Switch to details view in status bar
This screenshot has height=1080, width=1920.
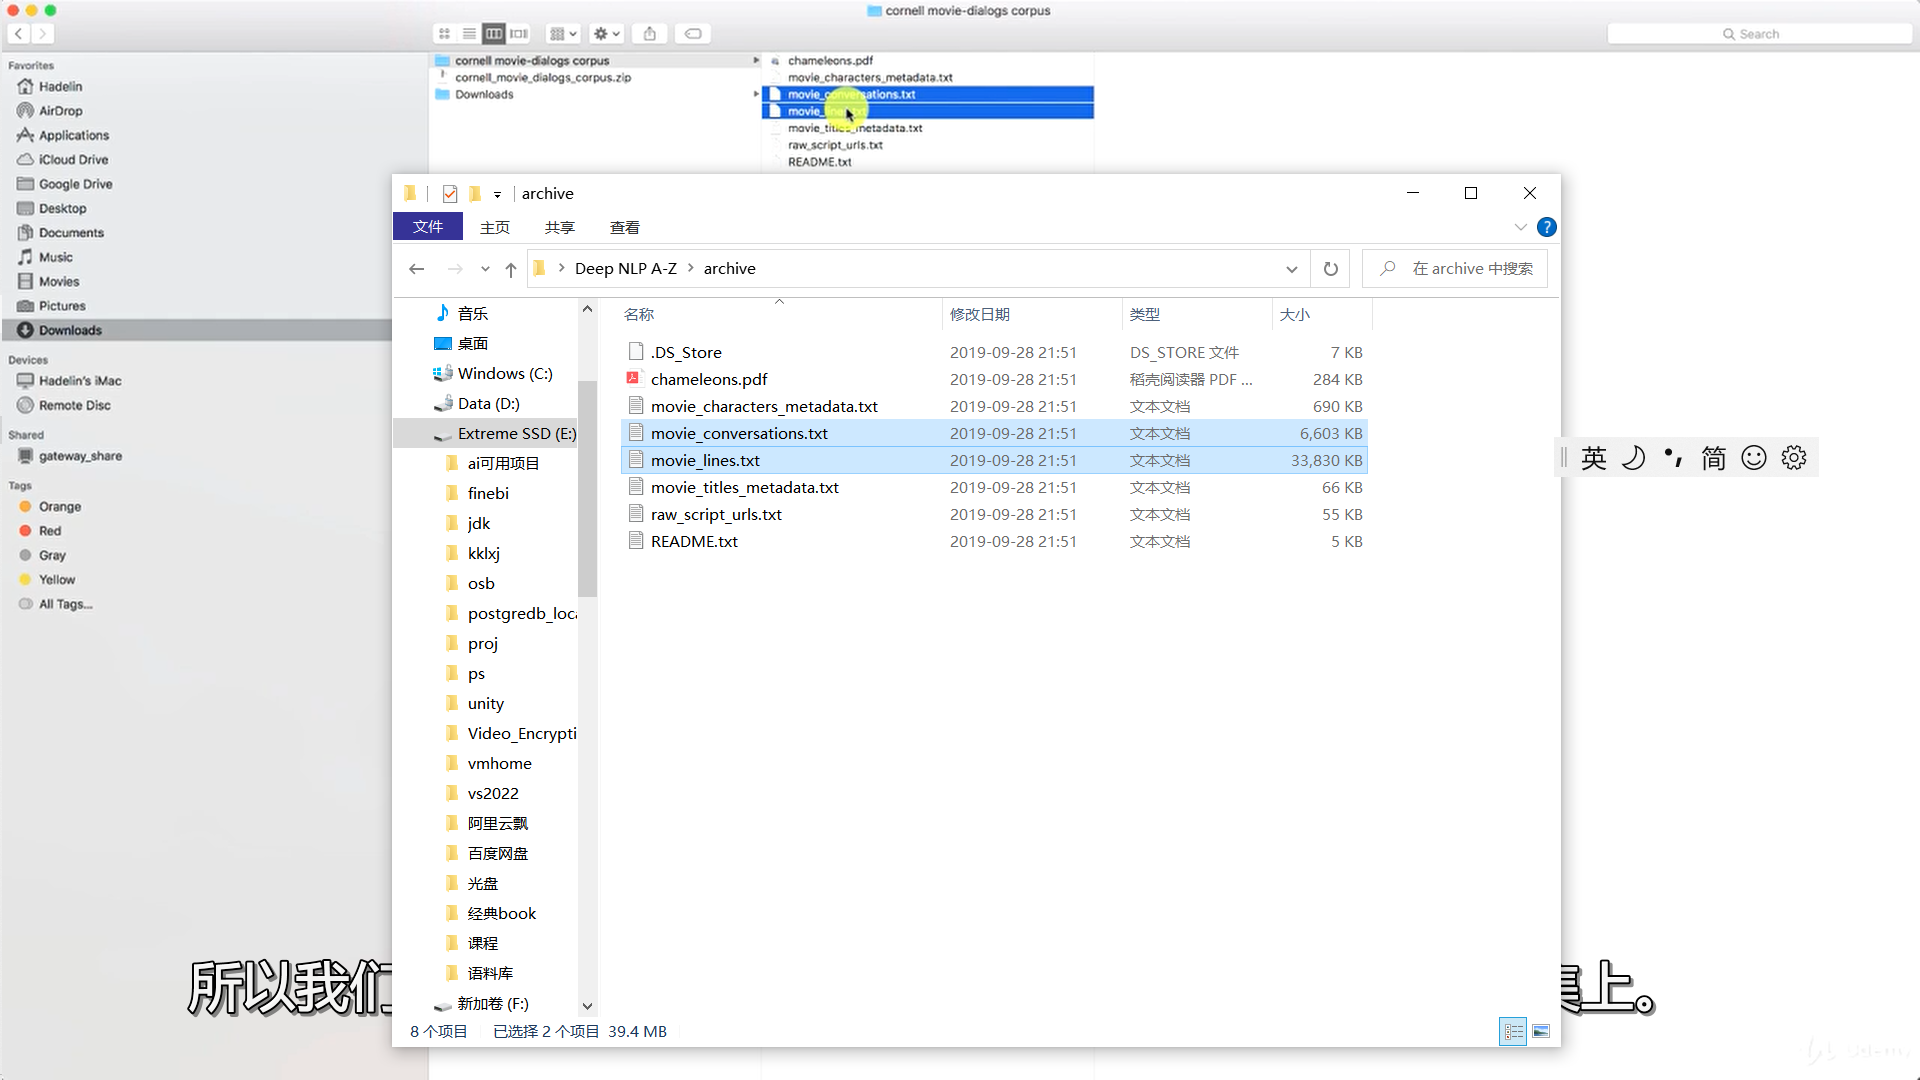click(1514, 1031)
